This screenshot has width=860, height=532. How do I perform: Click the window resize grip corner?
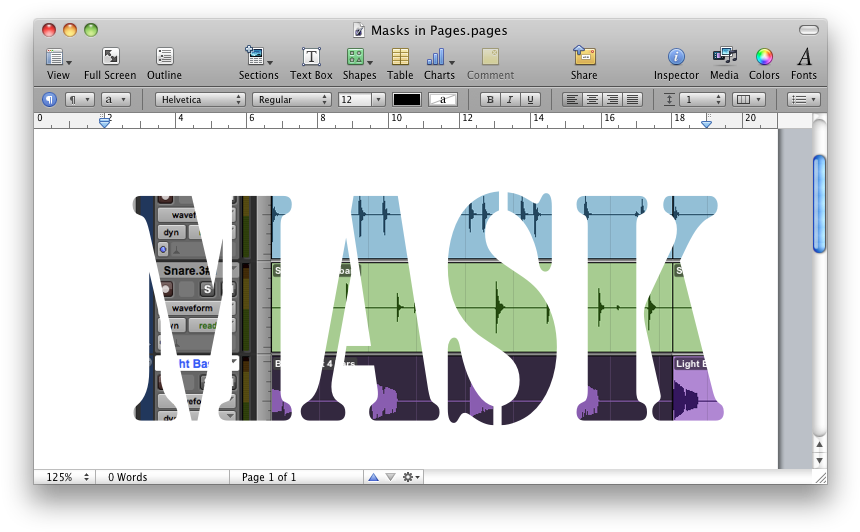coord(821,478)
